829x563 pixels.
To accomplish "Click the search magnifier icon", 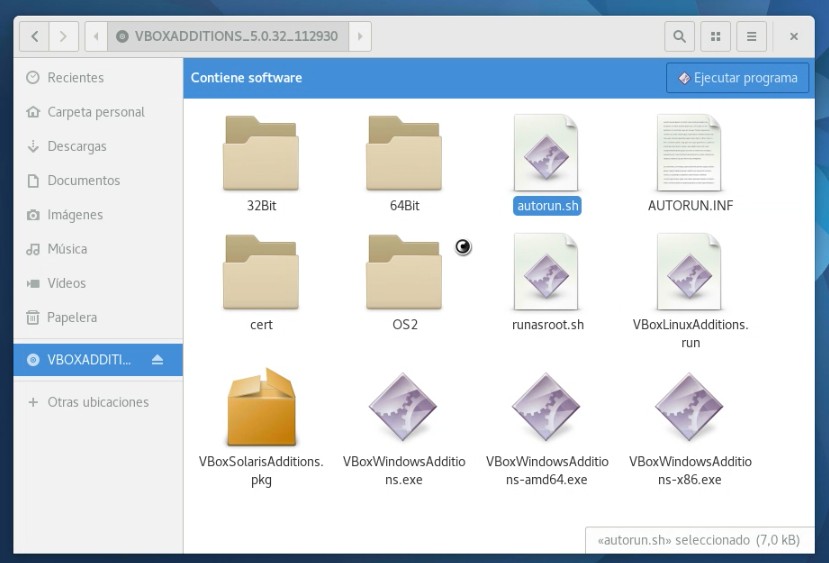I will pyautogui.click(x=680, y=37).
